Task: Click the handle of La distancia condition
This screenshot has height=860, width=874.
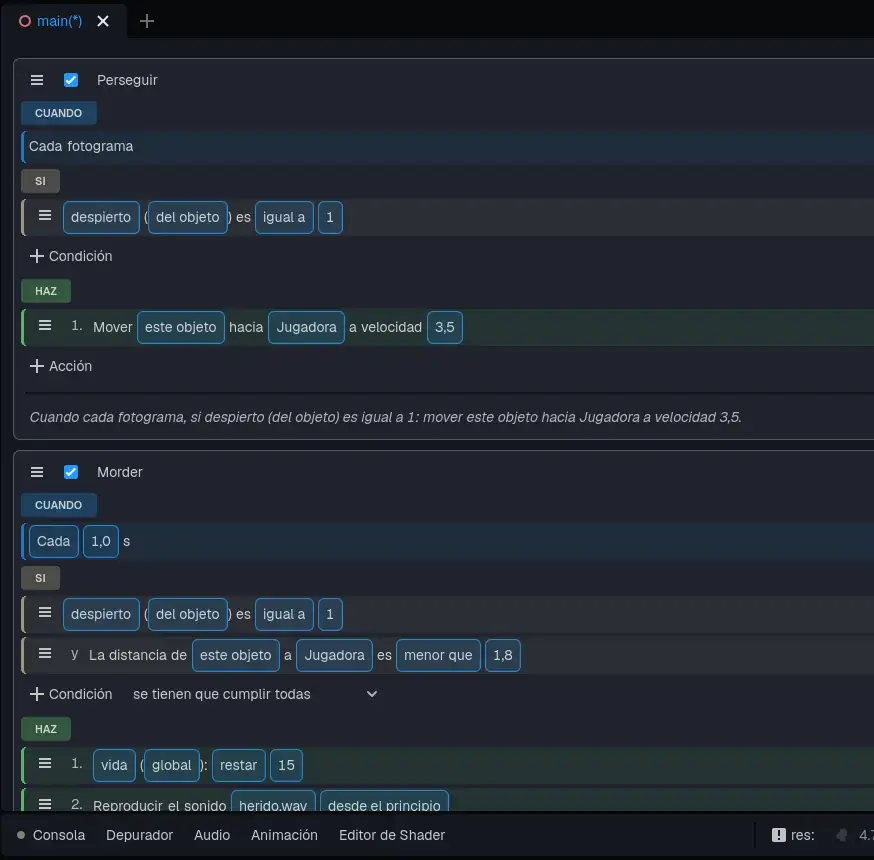Action: point(45,653)
